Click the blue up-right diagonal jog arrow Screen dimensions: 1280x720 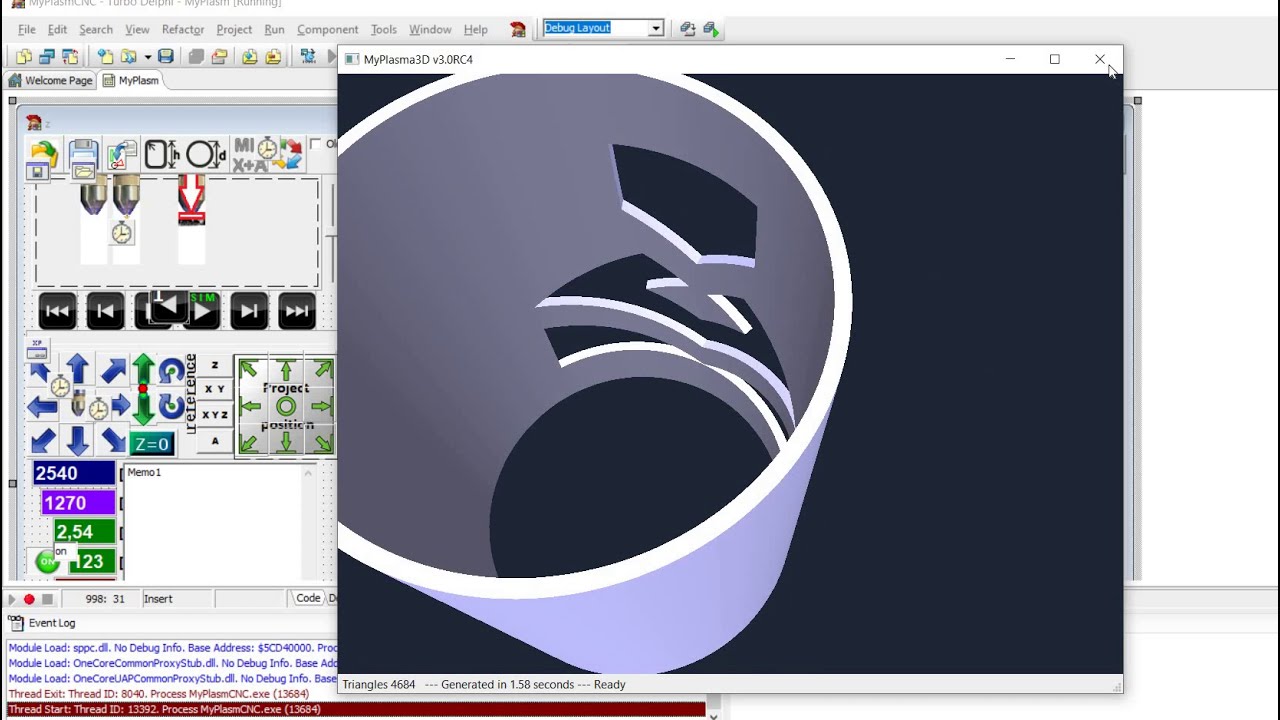pyautogui.click(x=112, y=372)
